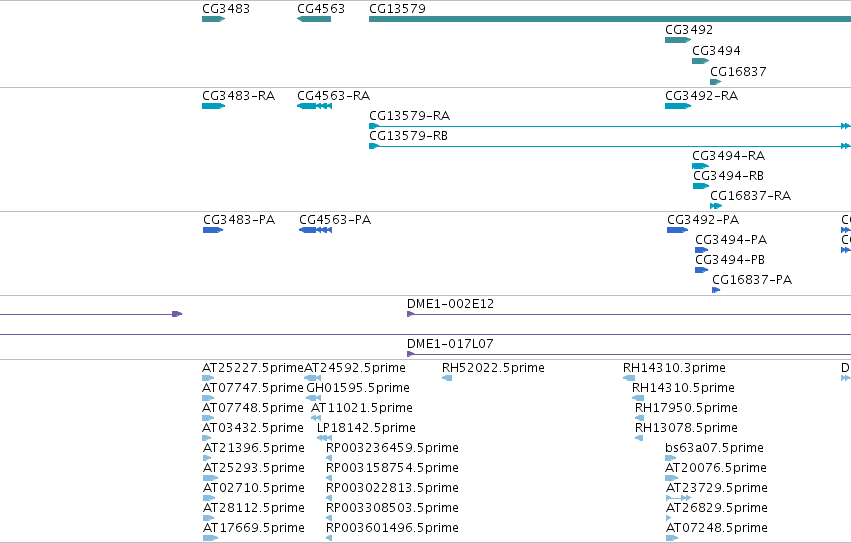
Task: Click the RH13078.5prime label
Action: click(686, 428)
